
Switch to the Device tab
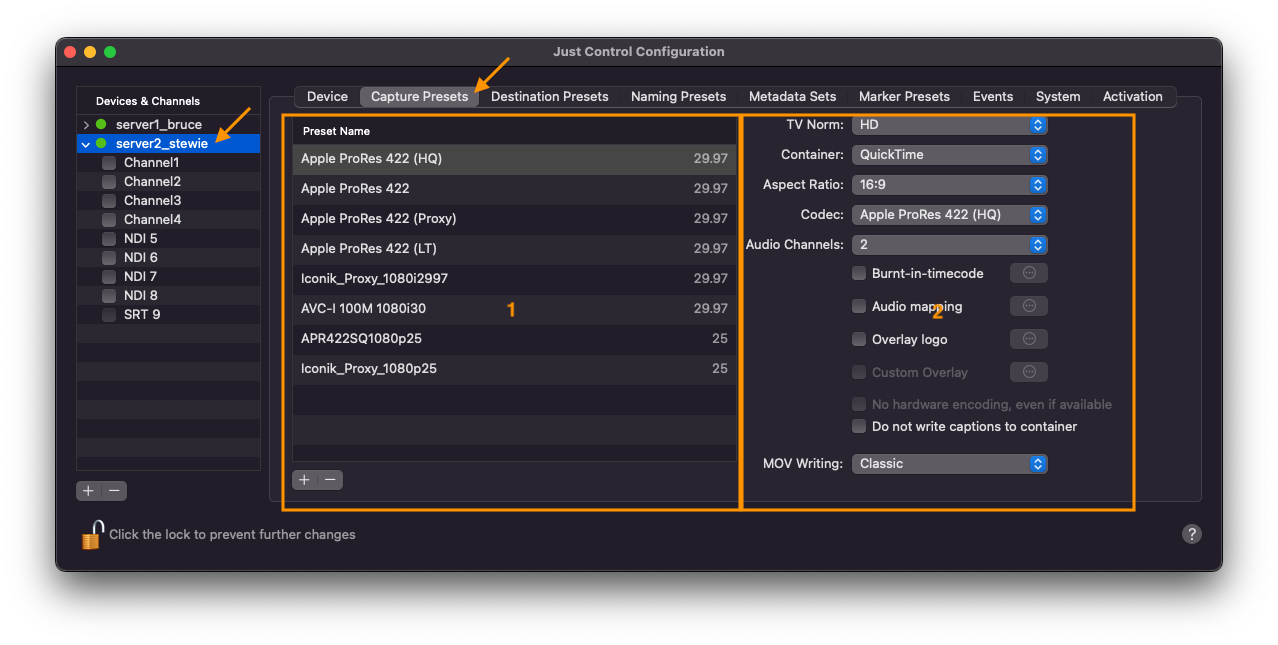(x=327, y=97)
